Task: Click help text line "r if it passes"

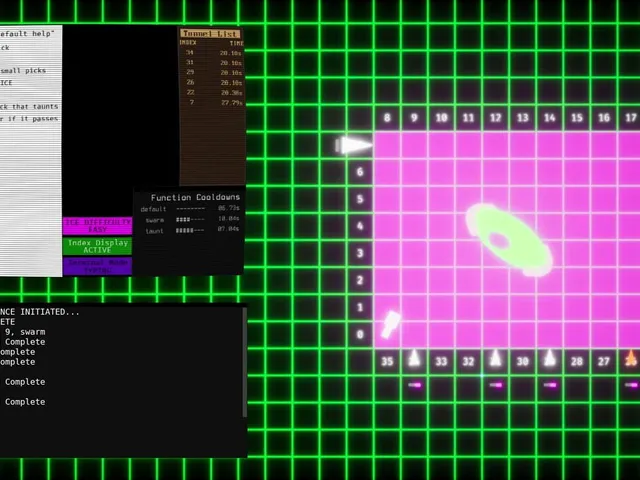Action: (29, 119)
